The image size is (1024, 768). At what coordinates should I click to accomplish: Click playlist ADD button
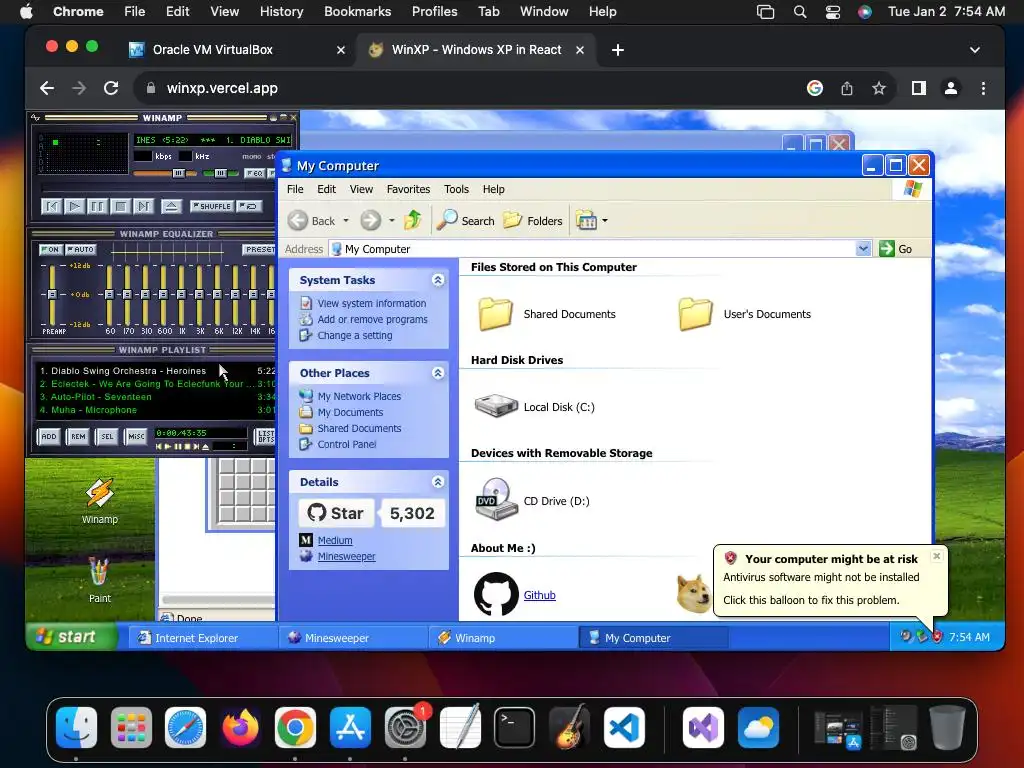pyautogui.click(x=49, y=436)
